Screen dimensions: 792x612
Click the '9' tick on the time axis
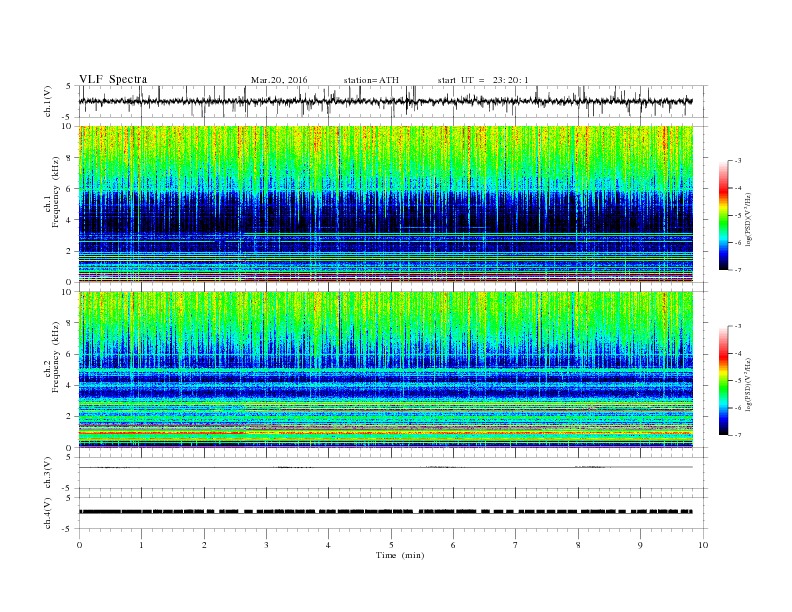[640, 545]
